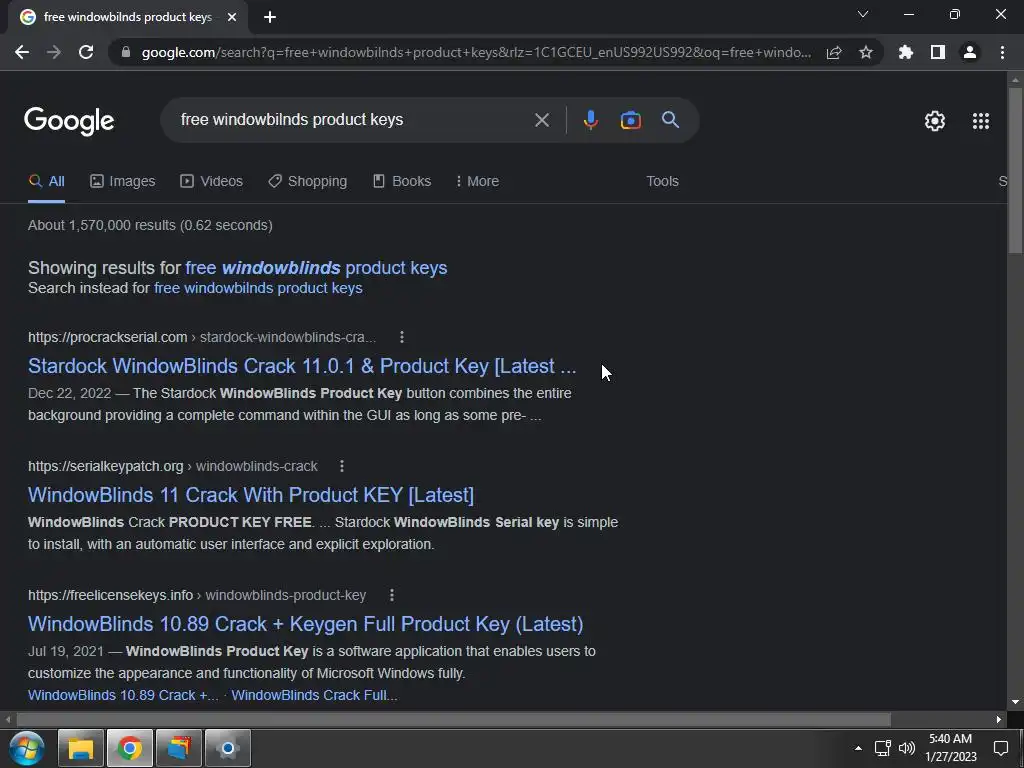Expand the More search filters
The image size is (1024, 768).
(x=477, y=181)
